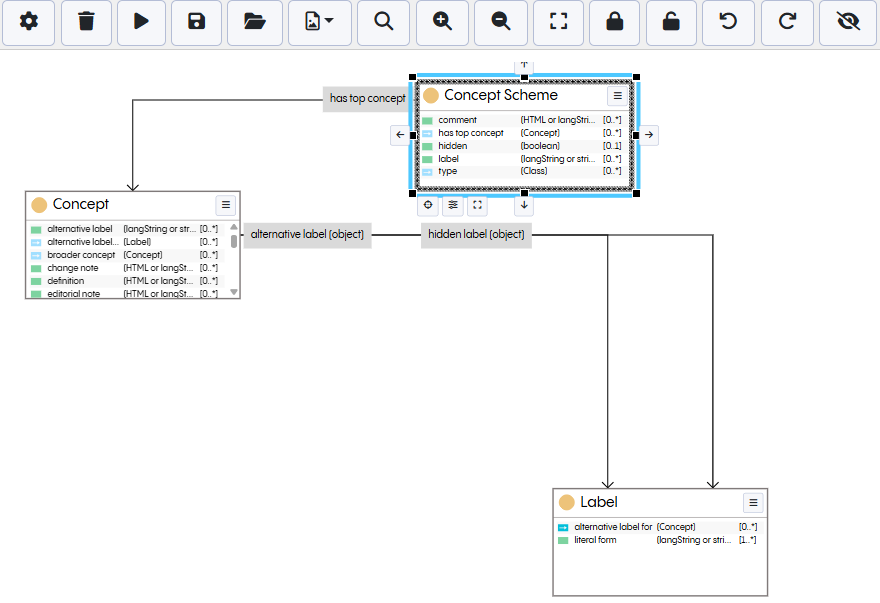Click the closed lock icon
Viewport: 880px width, 603px height.
pyautogui.click(x=615, y=22)
